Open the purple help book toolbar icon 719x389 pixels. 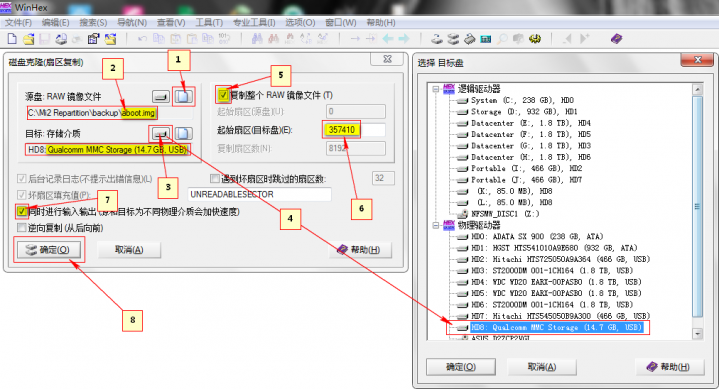pyautogui.click(x=616, y=39)
